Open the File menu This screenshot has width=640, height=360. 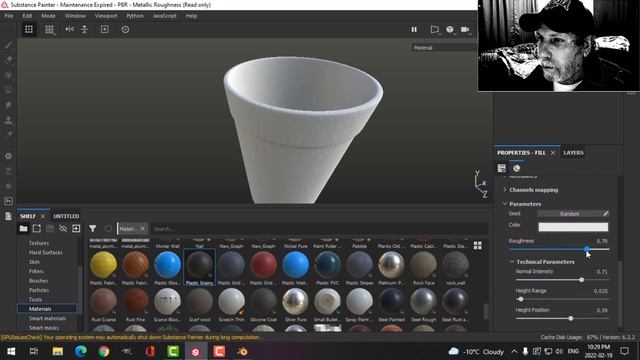[9, 16]
